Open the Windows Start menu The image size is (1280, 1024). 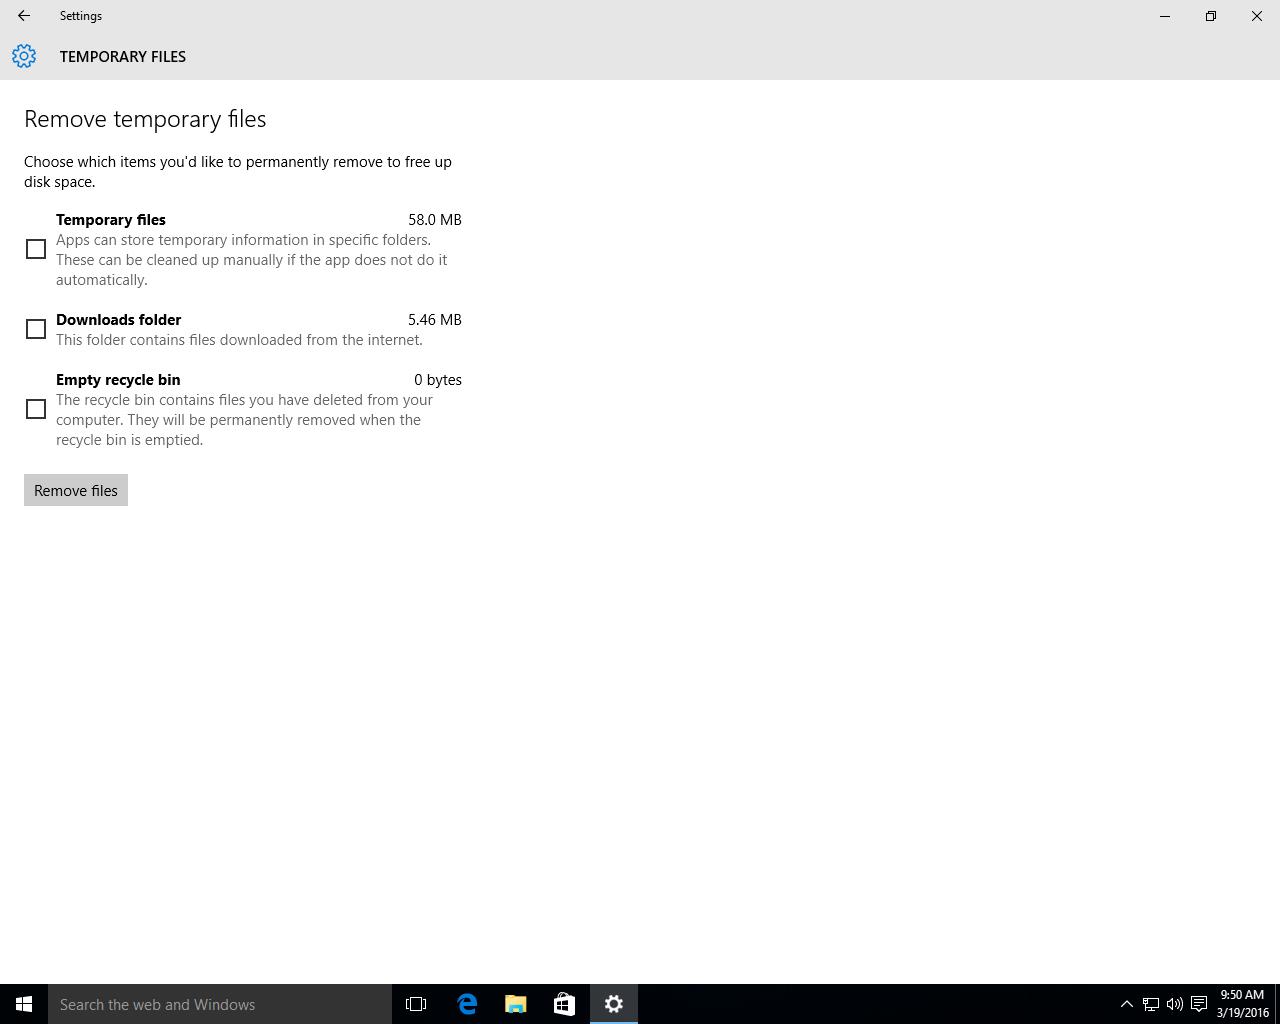tap(24, 1004)
